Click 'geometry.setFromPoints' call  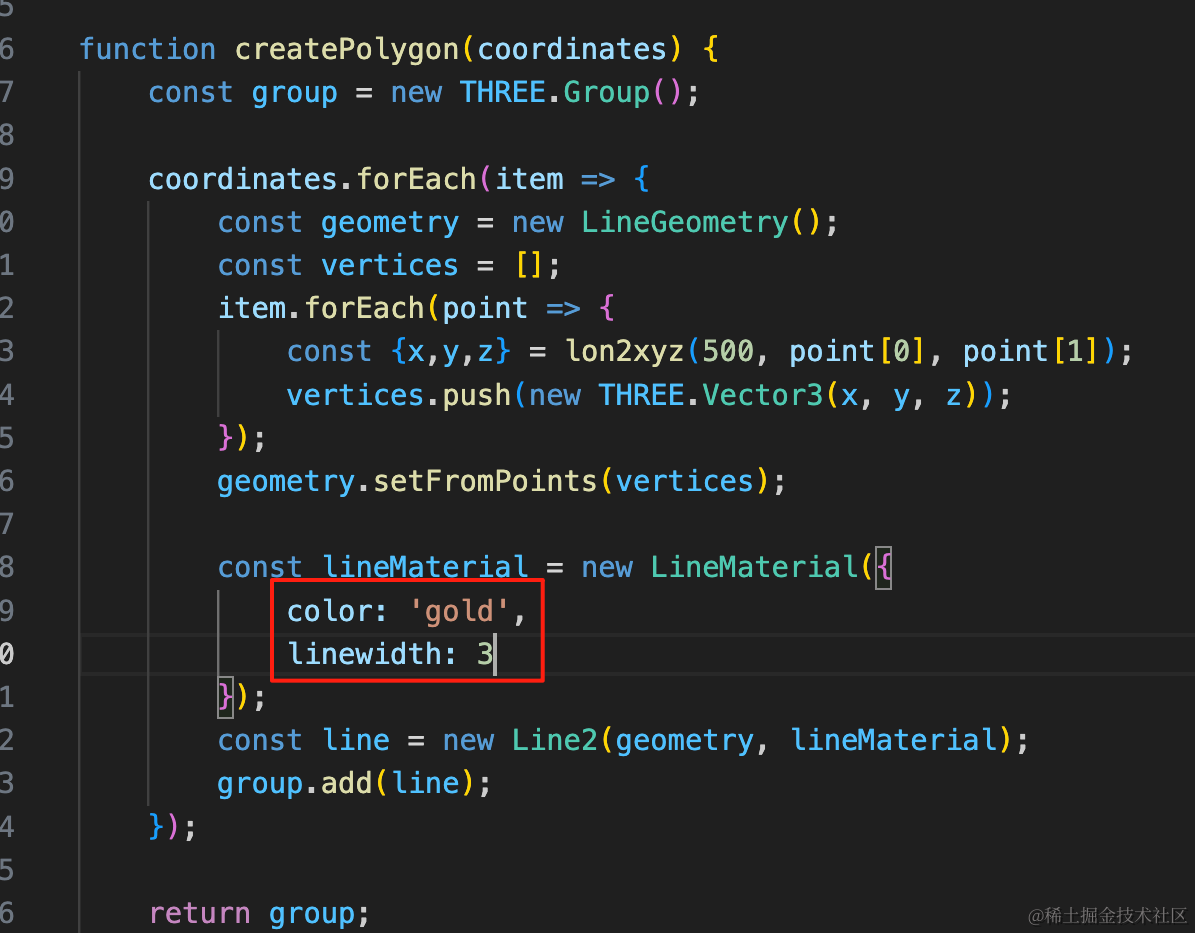coord(407,482)
